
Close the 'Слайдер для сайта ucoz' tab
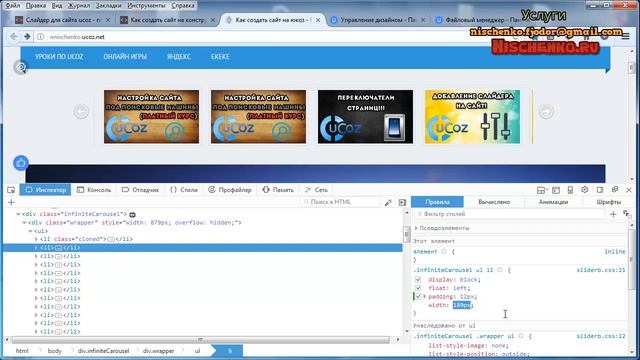(108, 20)
